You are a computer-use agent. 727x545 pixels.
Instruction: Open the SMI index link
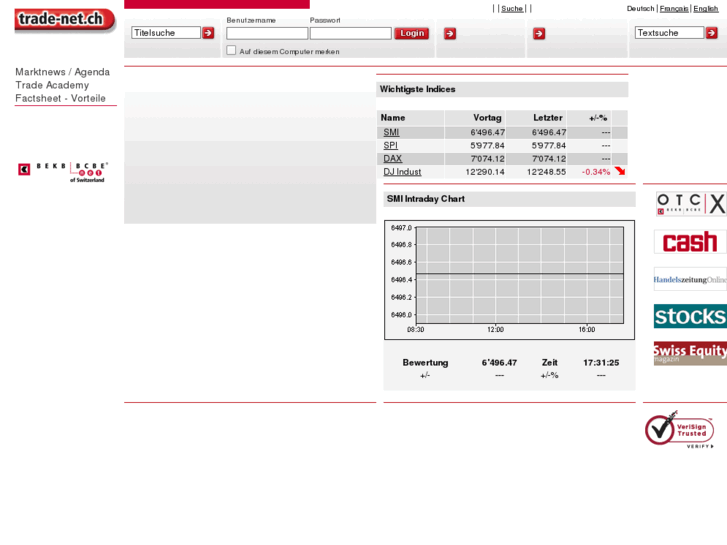(x=391, y=132)
